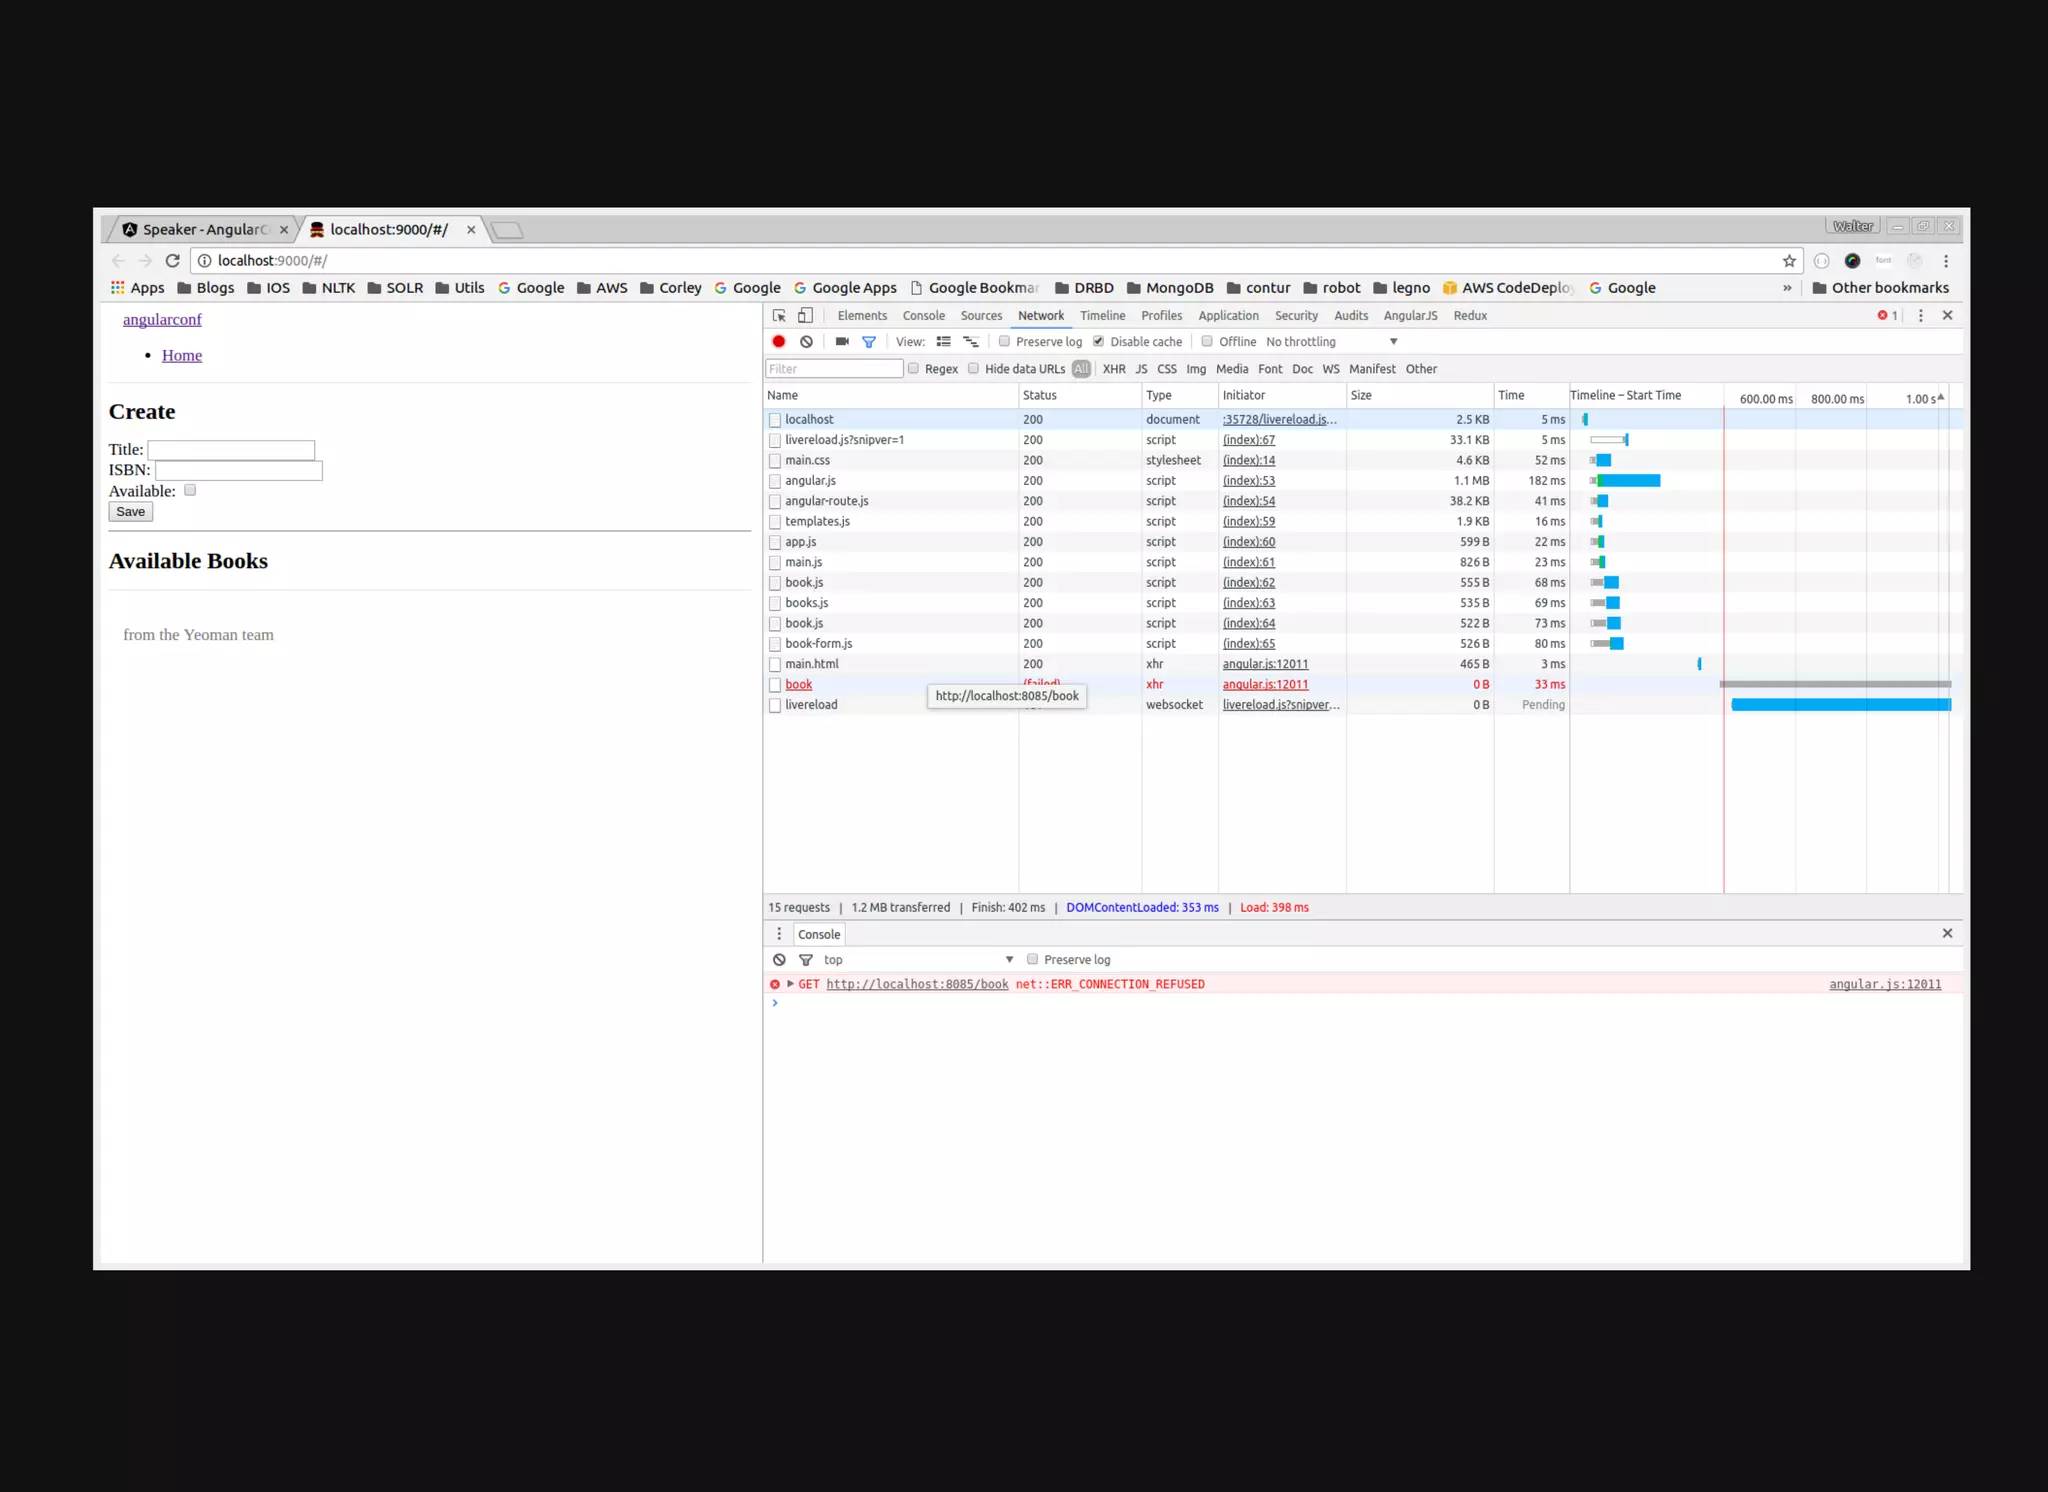Bookmark this page with star icon

tap(1789, 261)
